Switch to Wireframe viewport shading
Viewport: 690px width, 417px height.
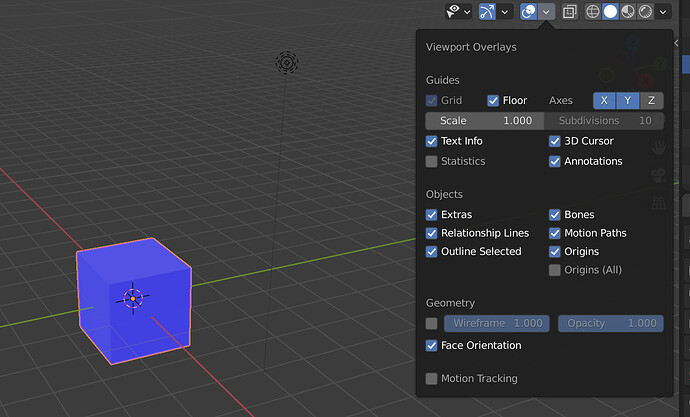pos(593,12)
